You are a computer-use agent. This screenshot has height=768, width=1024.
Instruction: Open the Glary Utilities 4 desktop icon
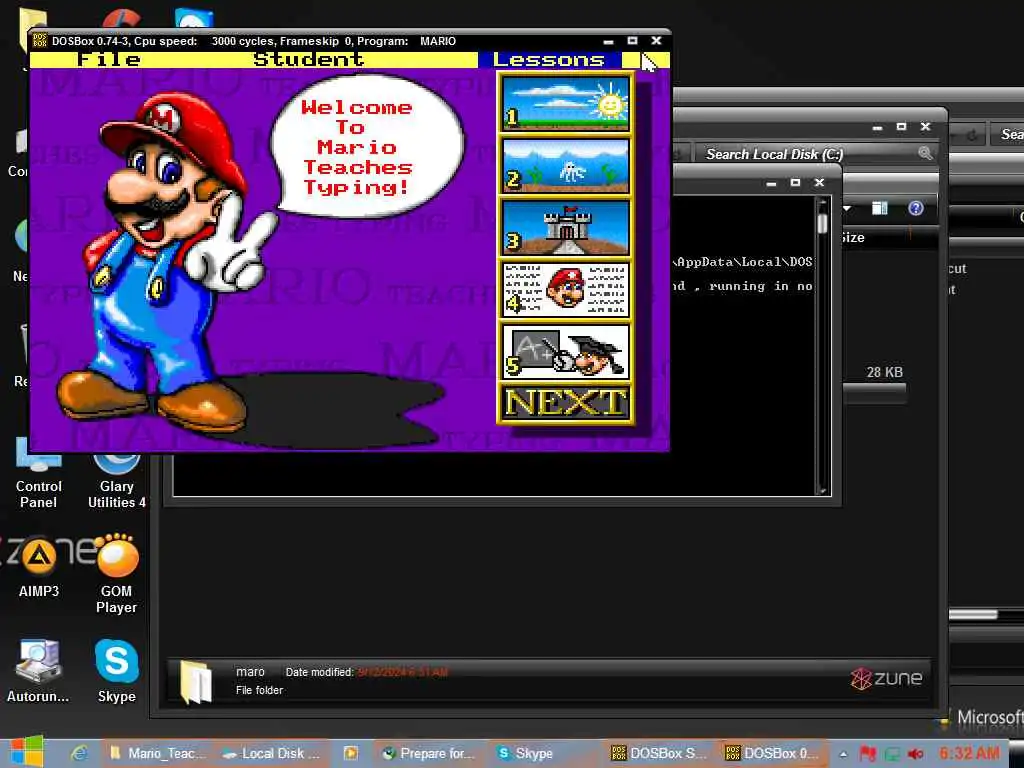(116, 480)
